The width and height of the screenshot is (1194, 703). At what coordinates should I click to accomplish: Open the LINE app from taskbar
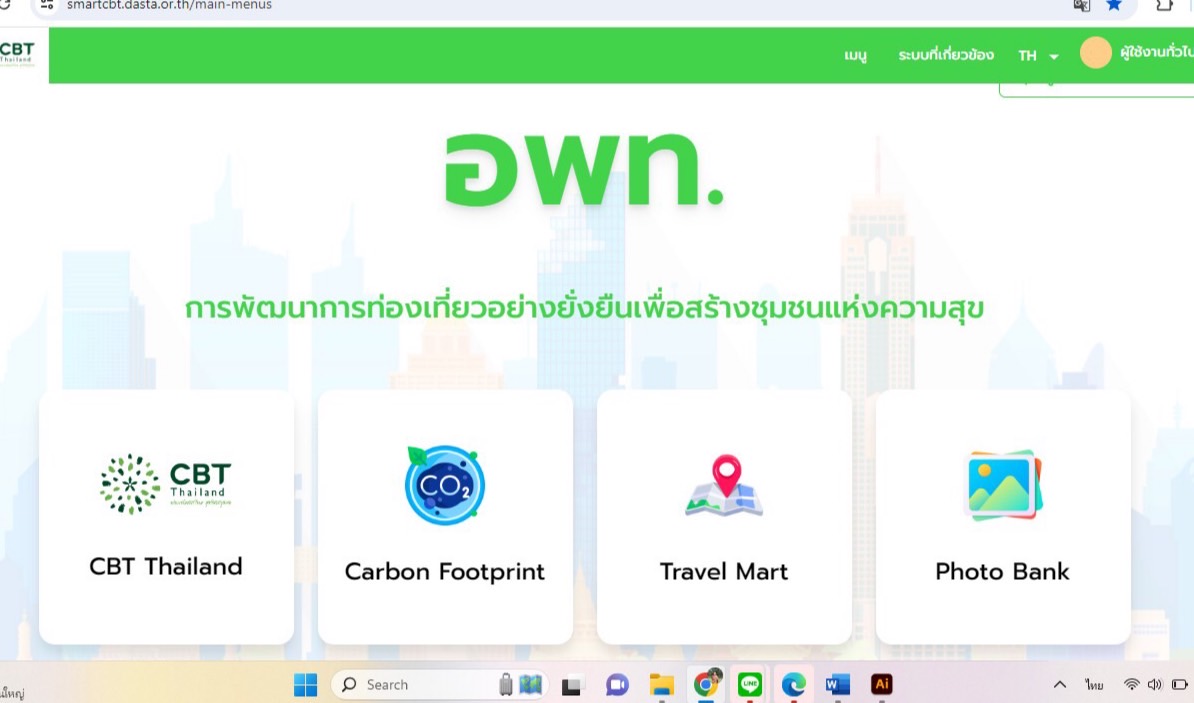(x=749, y=685)
